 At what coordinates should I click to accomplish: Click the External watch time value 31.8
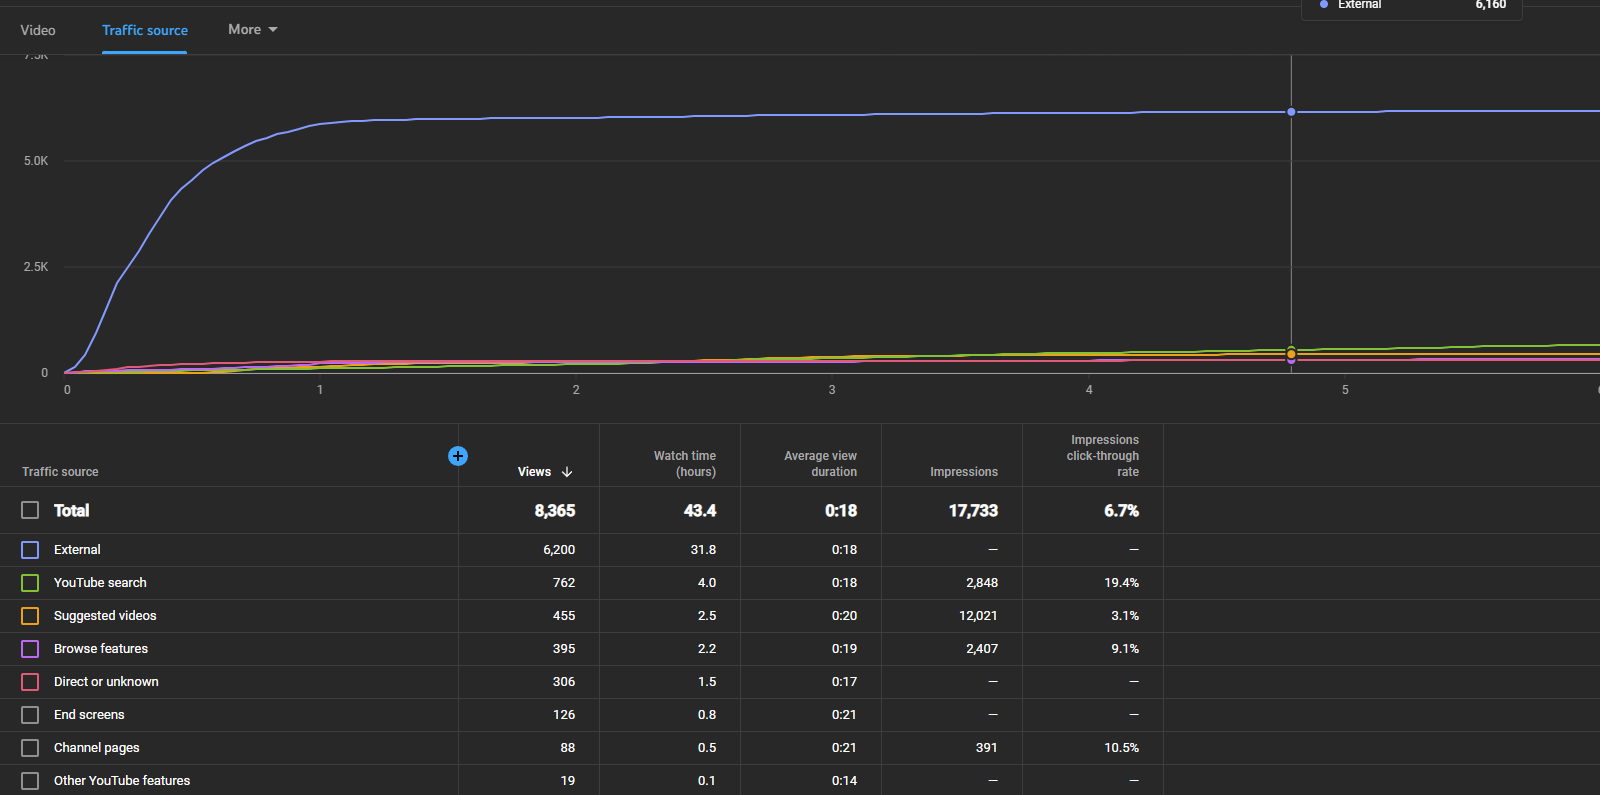703,550
